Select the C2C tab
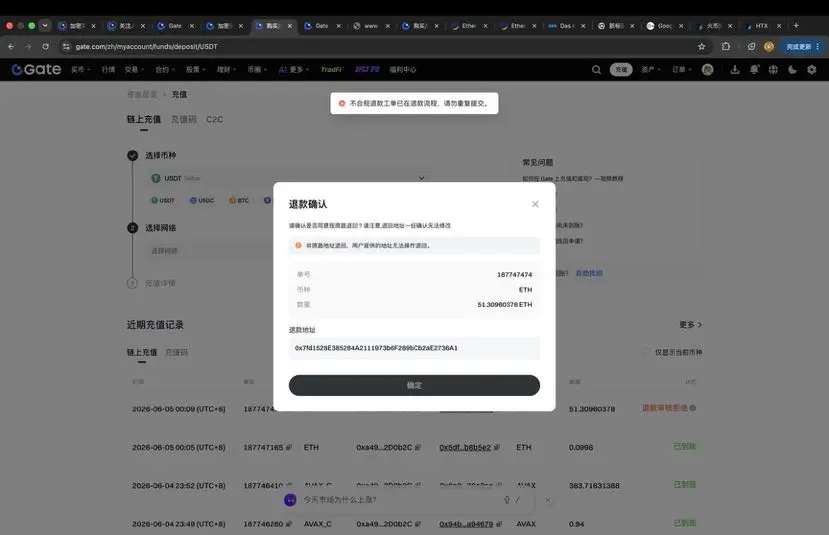The width and height of the screenshot is (829, 535). (214, 119)
